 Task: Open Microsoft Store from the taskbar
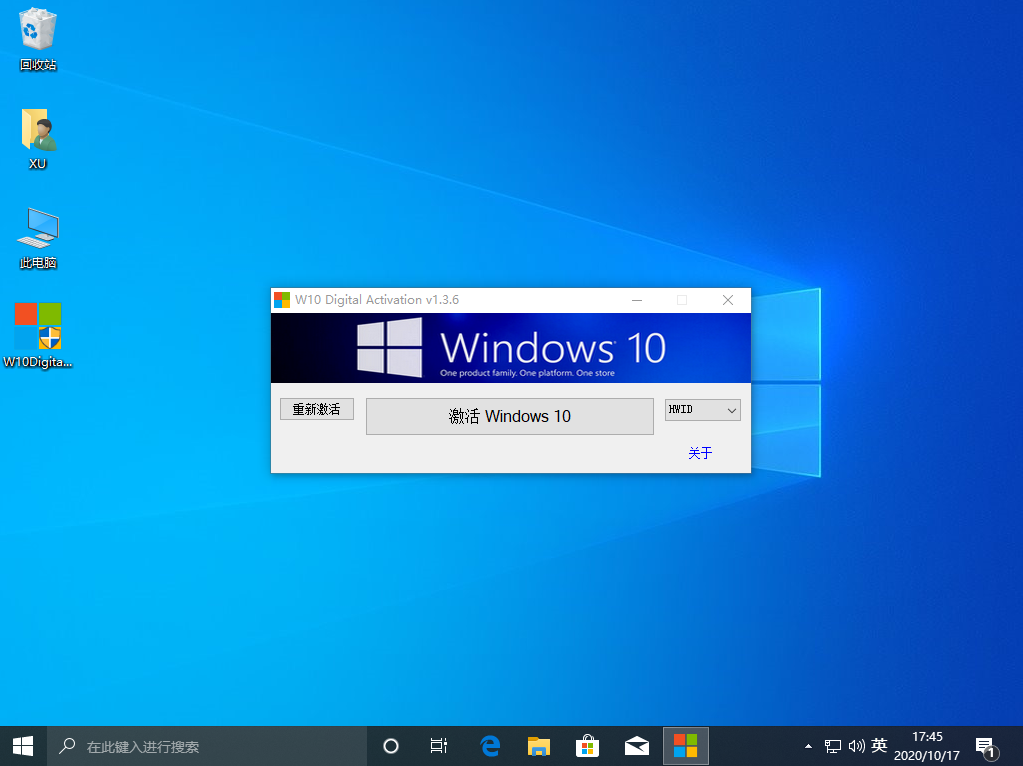[x=587, y=745]
